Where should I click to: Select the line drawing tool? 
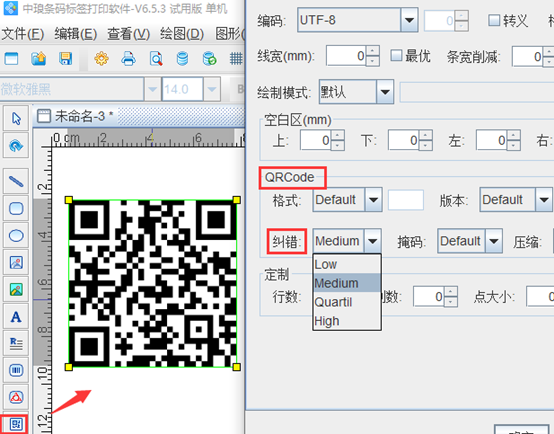(16, 181)
